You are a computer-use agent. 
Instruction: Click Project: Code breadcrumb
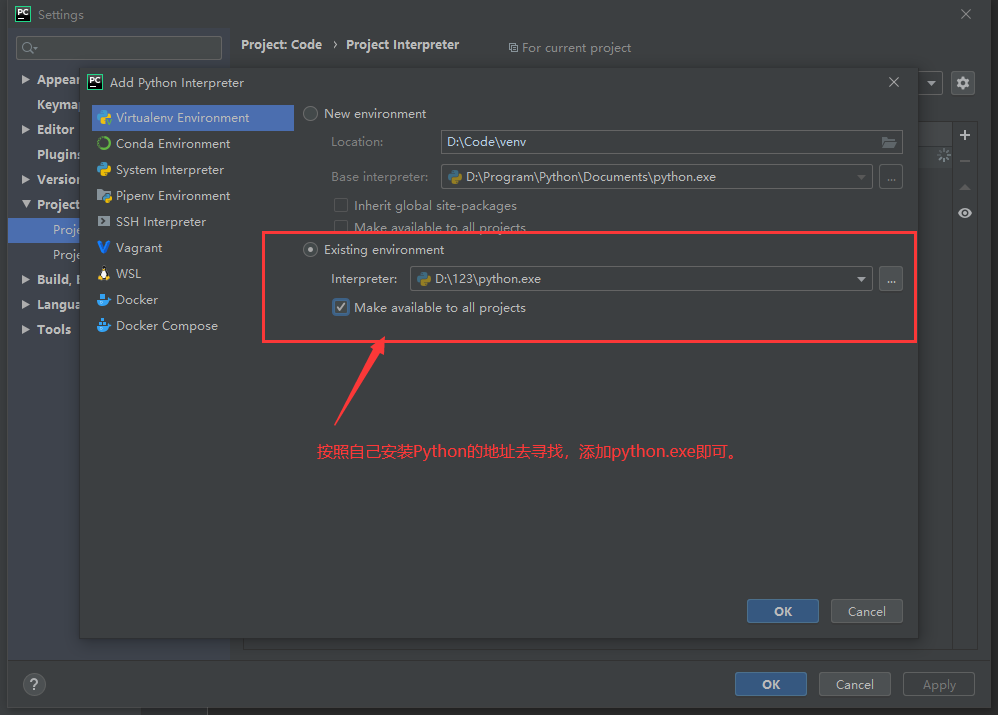click(x=281, y=45)
